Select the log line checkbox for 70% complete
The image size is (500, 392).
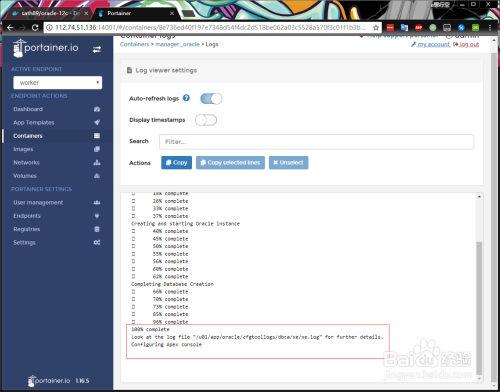(x=133, y=299)
